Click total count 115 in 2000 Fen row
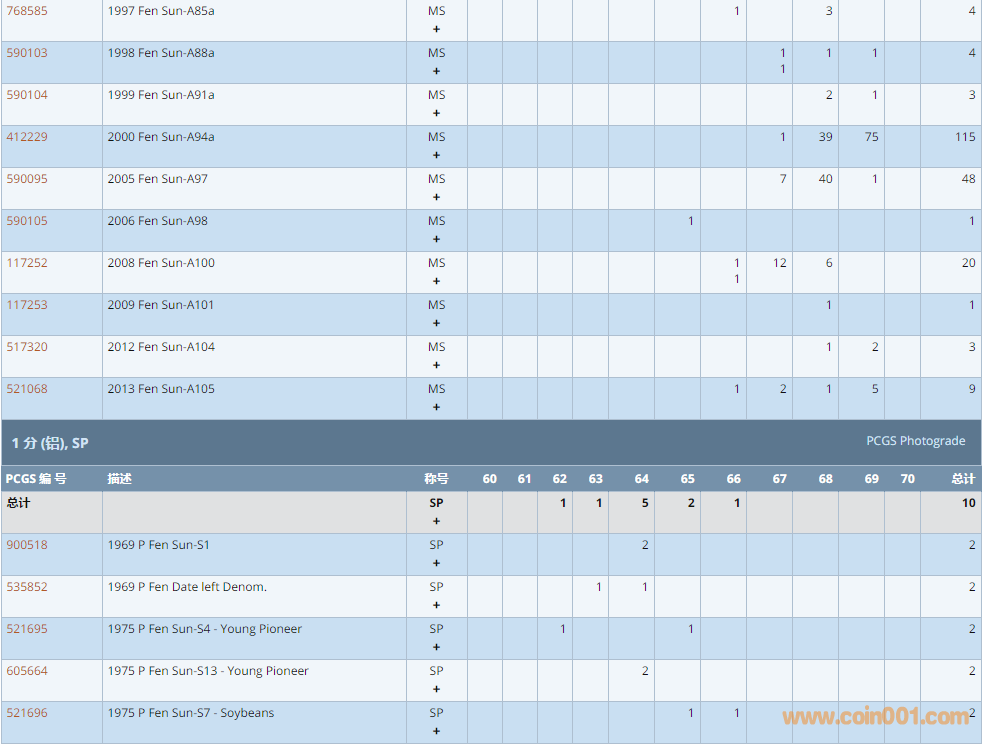Image resolution: width=982 pixels, height=744 pixels. [x=964, y=137]
